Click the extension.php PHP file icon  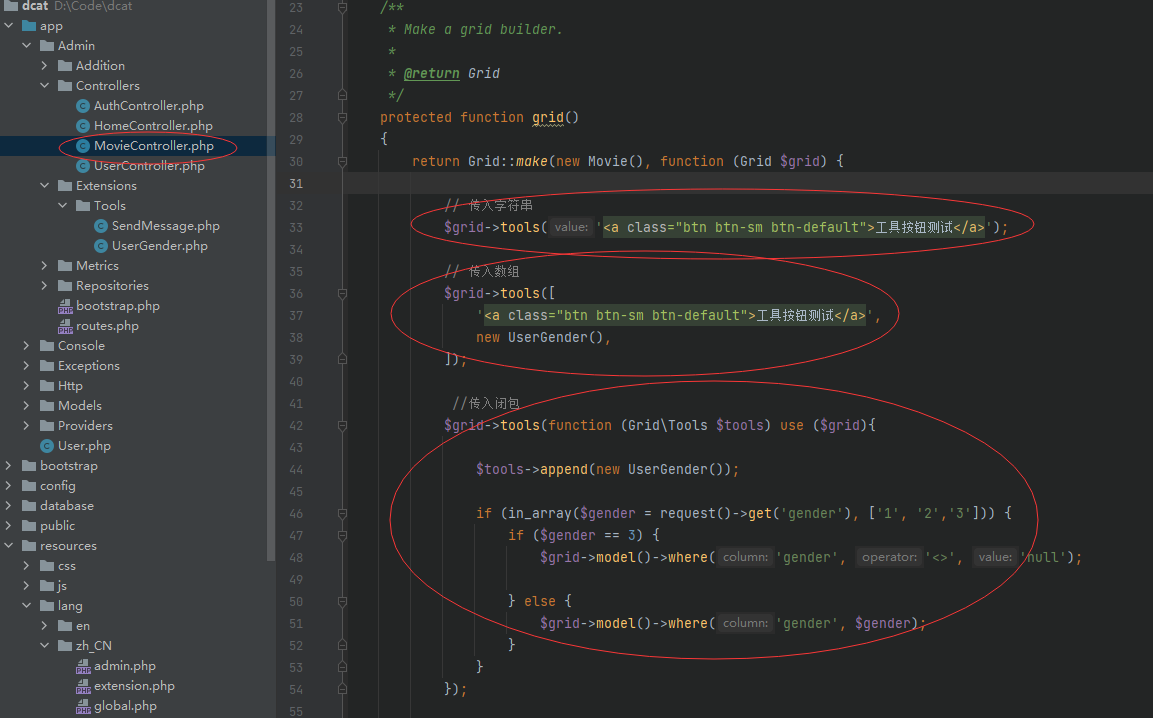(83, 686)
